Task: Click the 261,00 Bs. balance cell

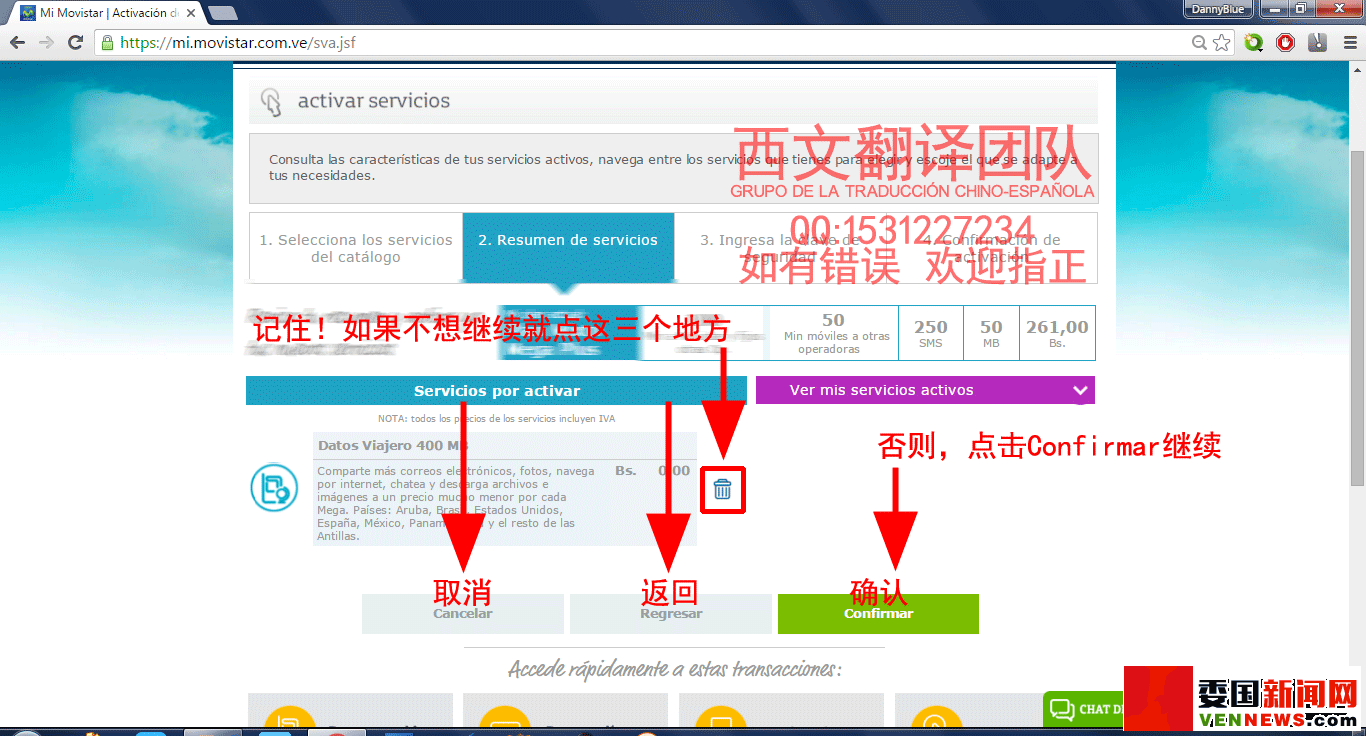Action: coord(1057,333)
